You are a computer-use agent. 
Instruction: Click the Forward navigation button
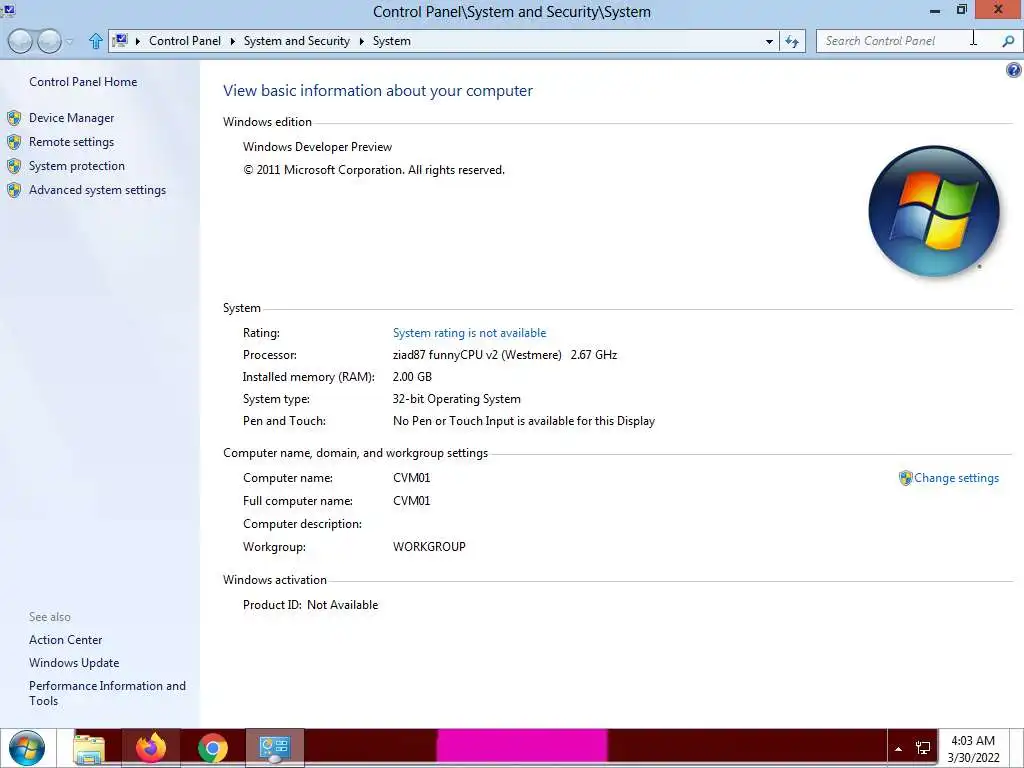(x=49, y=41)
